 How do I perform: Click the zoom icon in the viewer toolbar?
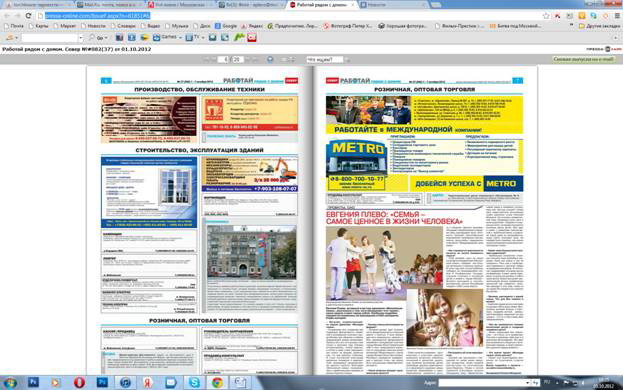point(270,60)
